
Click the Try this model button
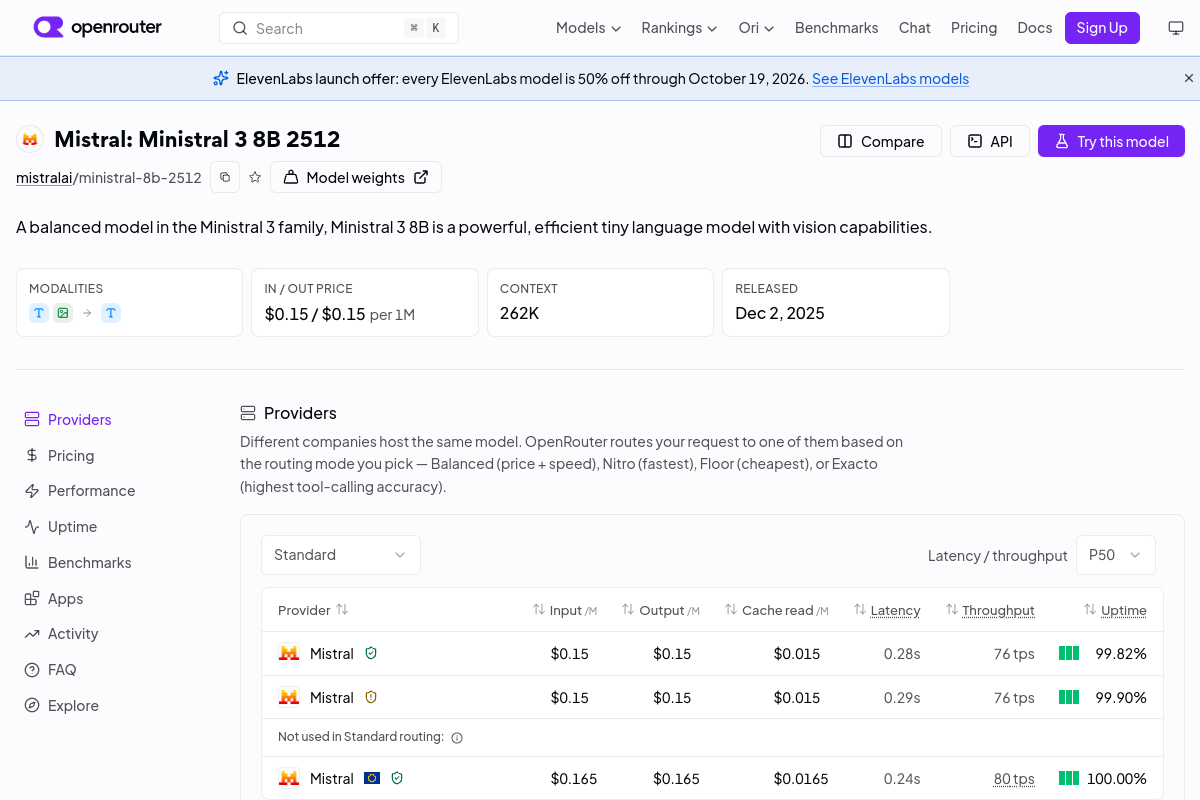(1111, 141)
